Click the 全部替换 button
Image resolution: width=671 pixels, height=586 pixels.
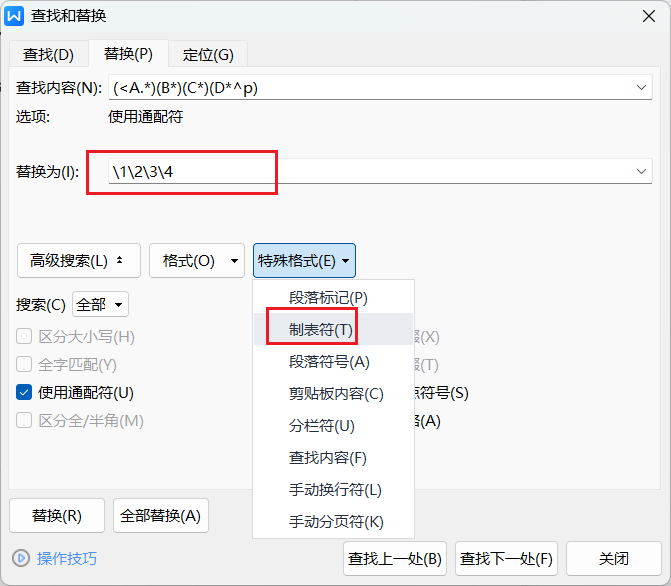click(x=161, y=516)
